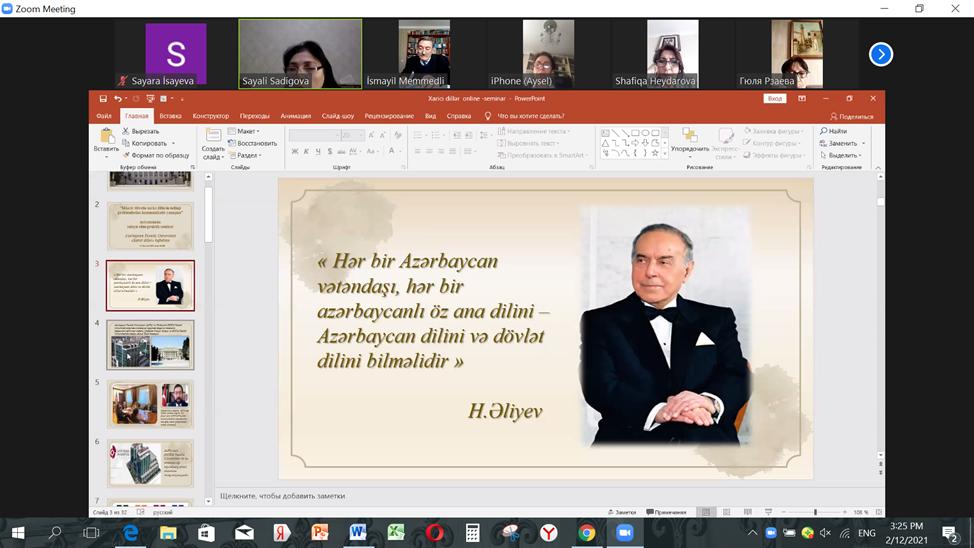Undo the last action in PowerPoint
974x548 pixels.
(x=117, y=99)
